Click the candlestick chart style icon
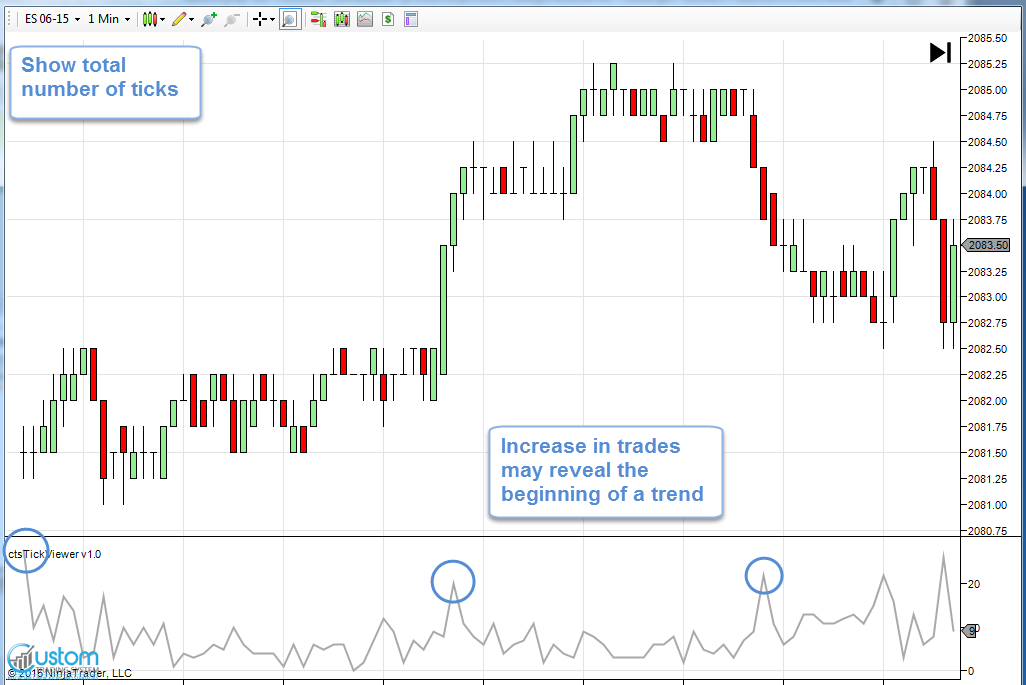Viewport: 1026px width, 685px height. coord(149,19)
